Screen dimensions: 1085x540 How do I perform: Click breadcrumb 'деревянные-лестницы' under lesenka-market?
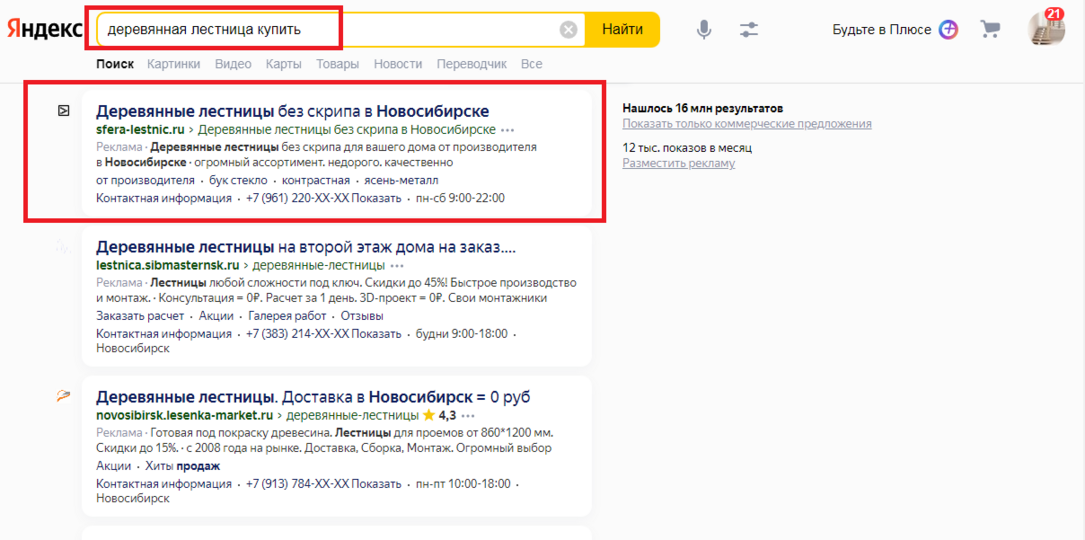[353, 416]
